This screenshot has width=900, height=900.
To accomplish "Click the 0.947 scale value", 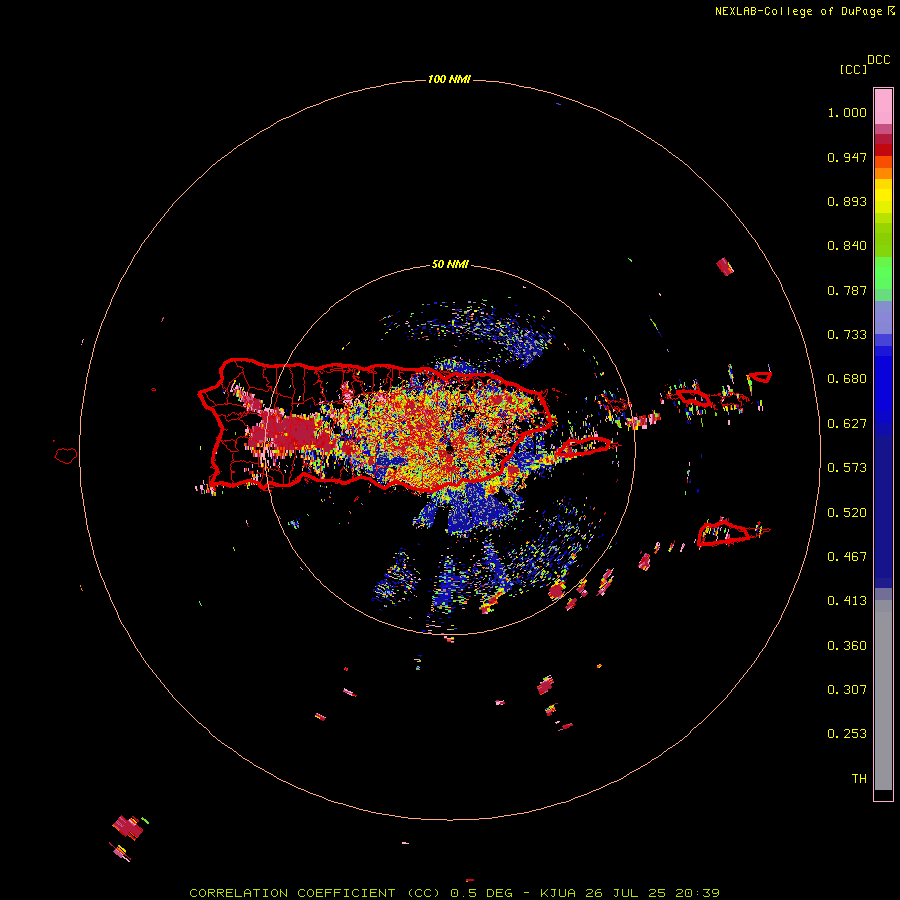I will [x=847, y=157].
